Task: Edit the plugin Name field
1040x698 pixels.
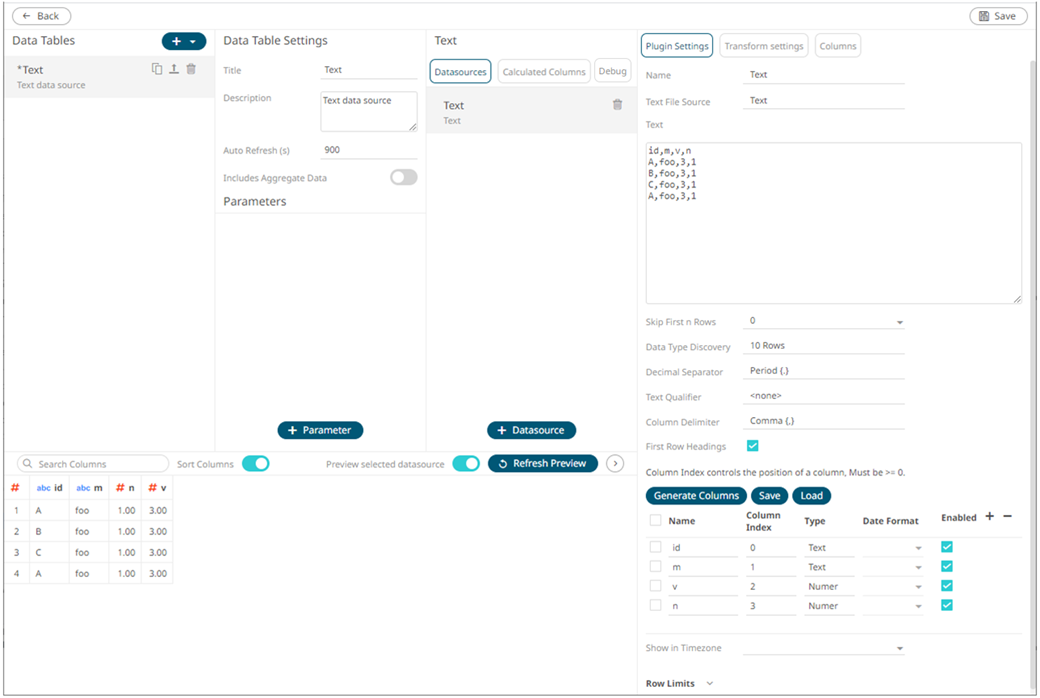Action: pos(824,75)
